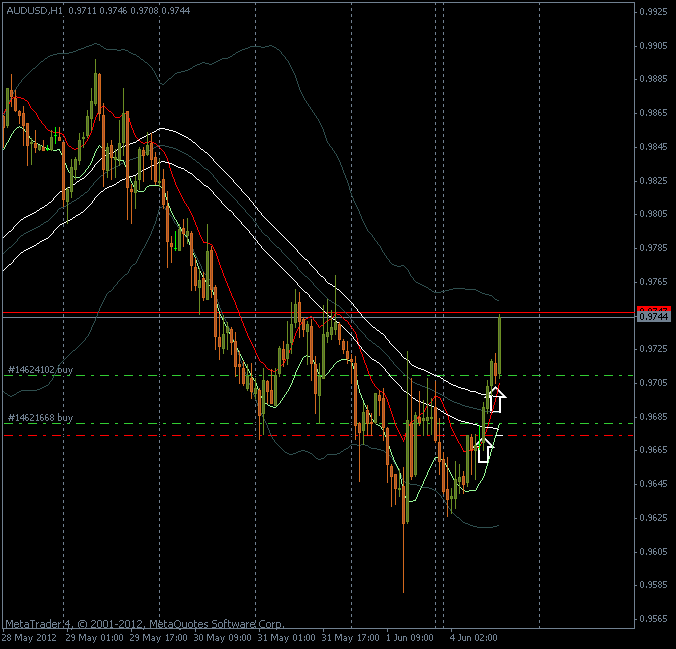Click the 0.9585 price axis label
The image size is (676, 649).
tap(654, 585)
